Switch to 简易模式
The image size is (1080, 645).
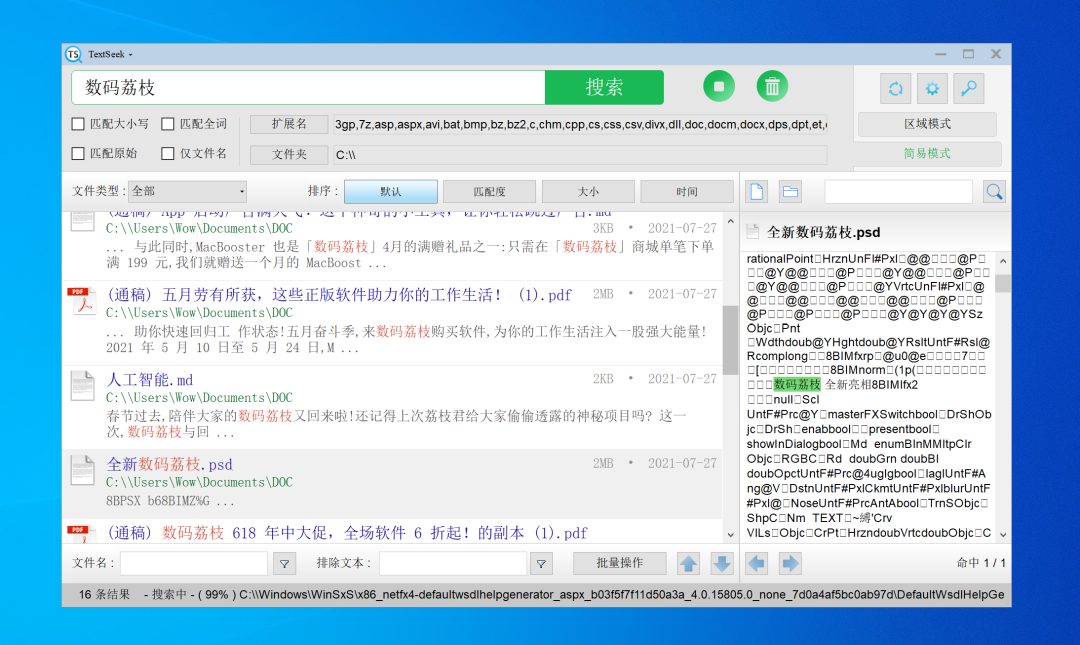pos(927,154)
